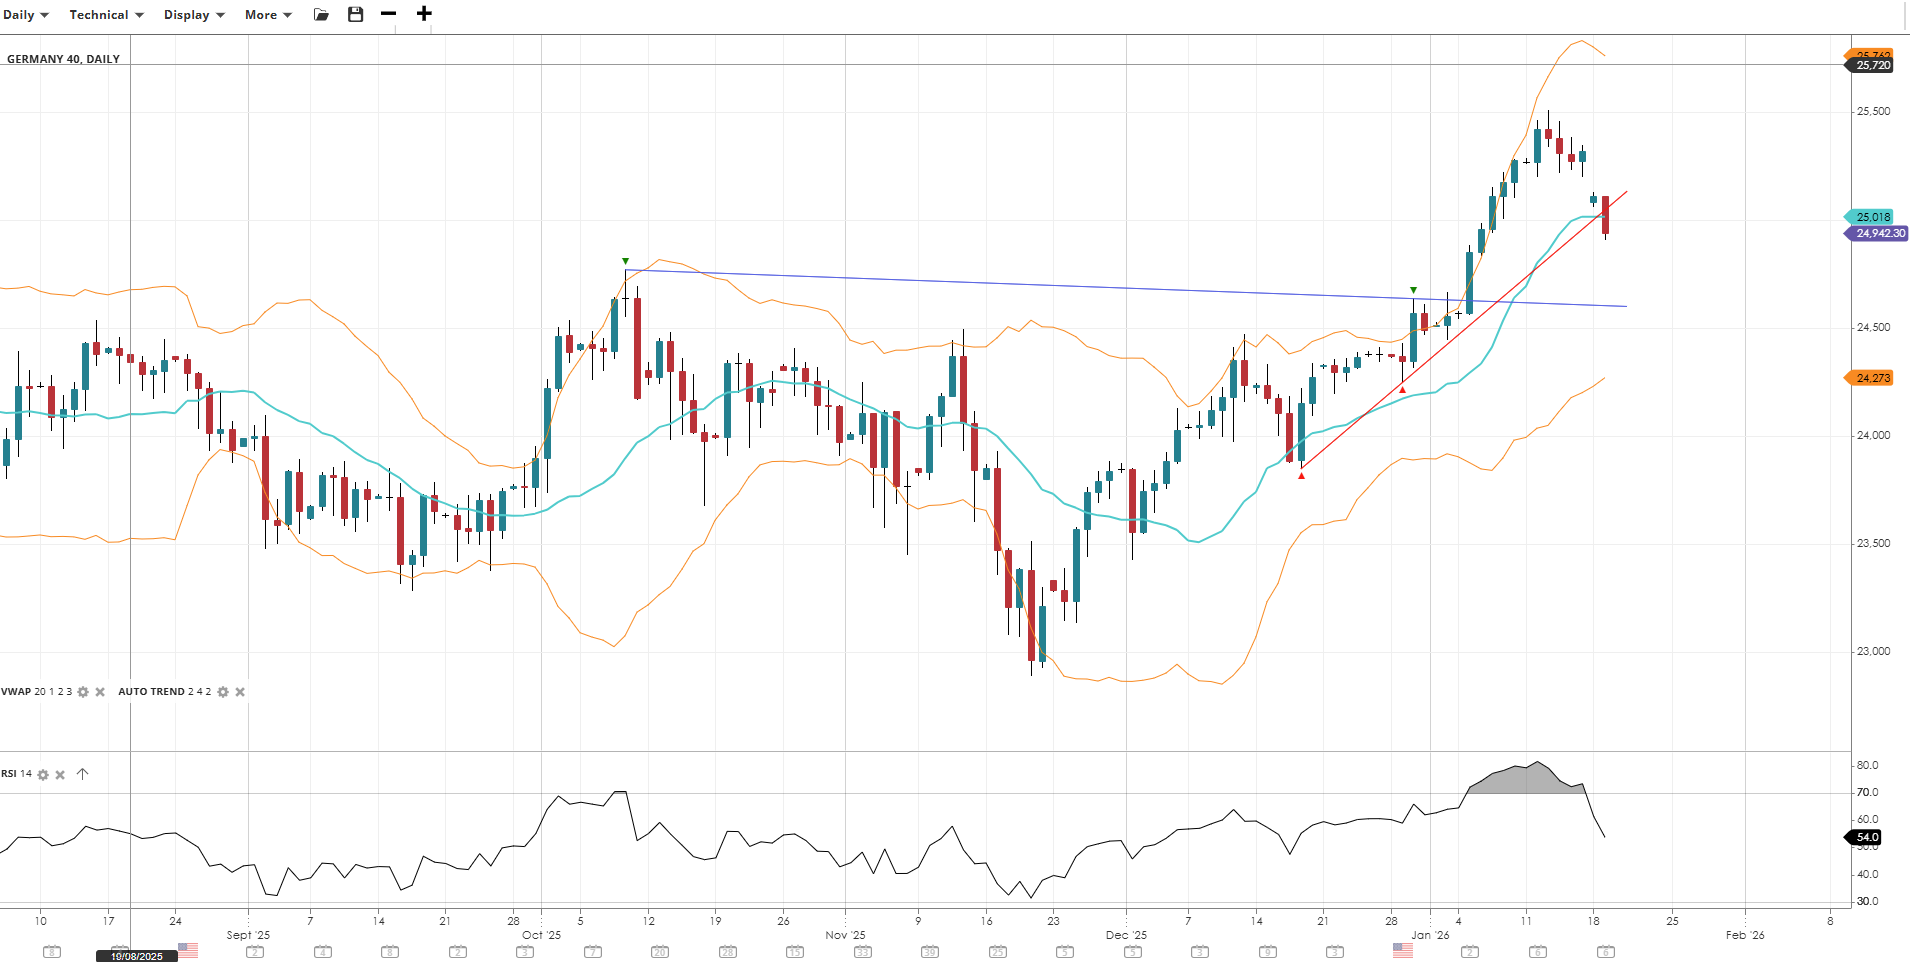This screenshot has height=962, width=1910.
Task: Expand the Technical indicators menu
Action: [106, 15]
